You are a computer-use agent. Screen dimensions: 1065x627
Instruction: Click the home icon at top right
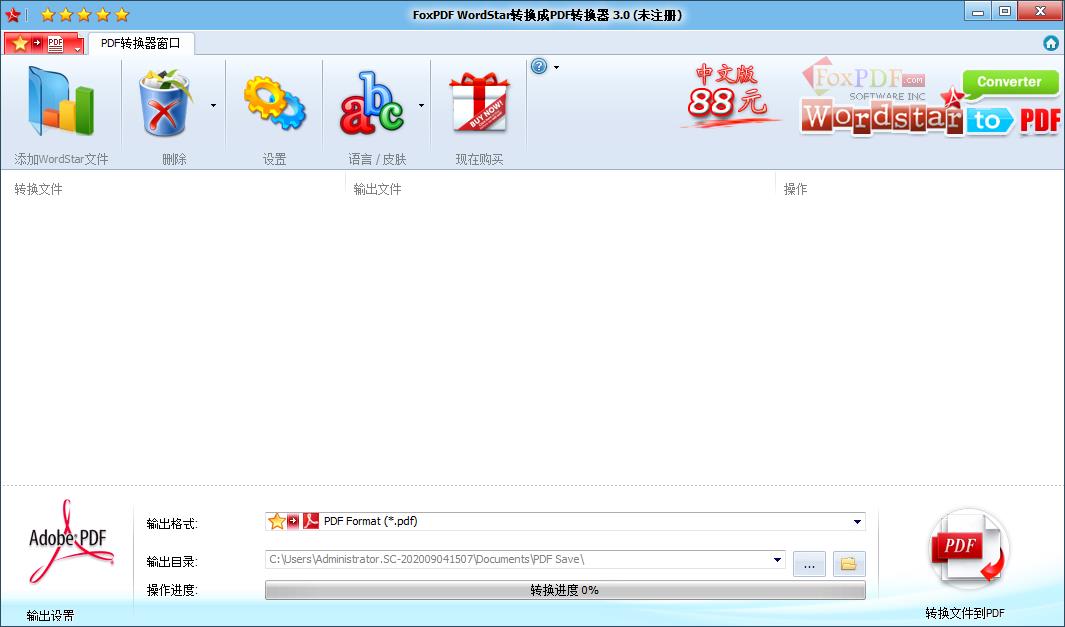coord(1051,43)
